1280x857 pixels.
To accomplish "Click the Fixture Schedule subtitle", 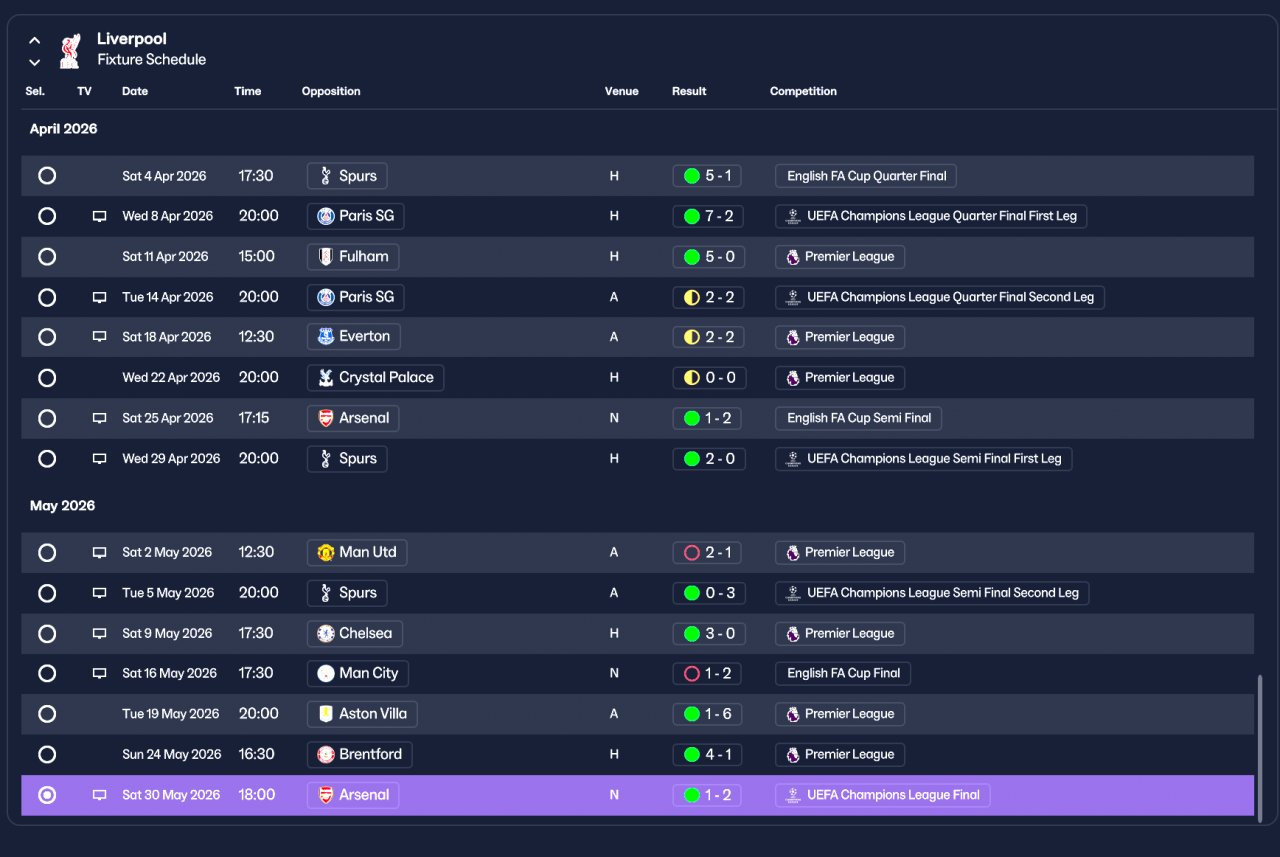I will click(152, 60).
